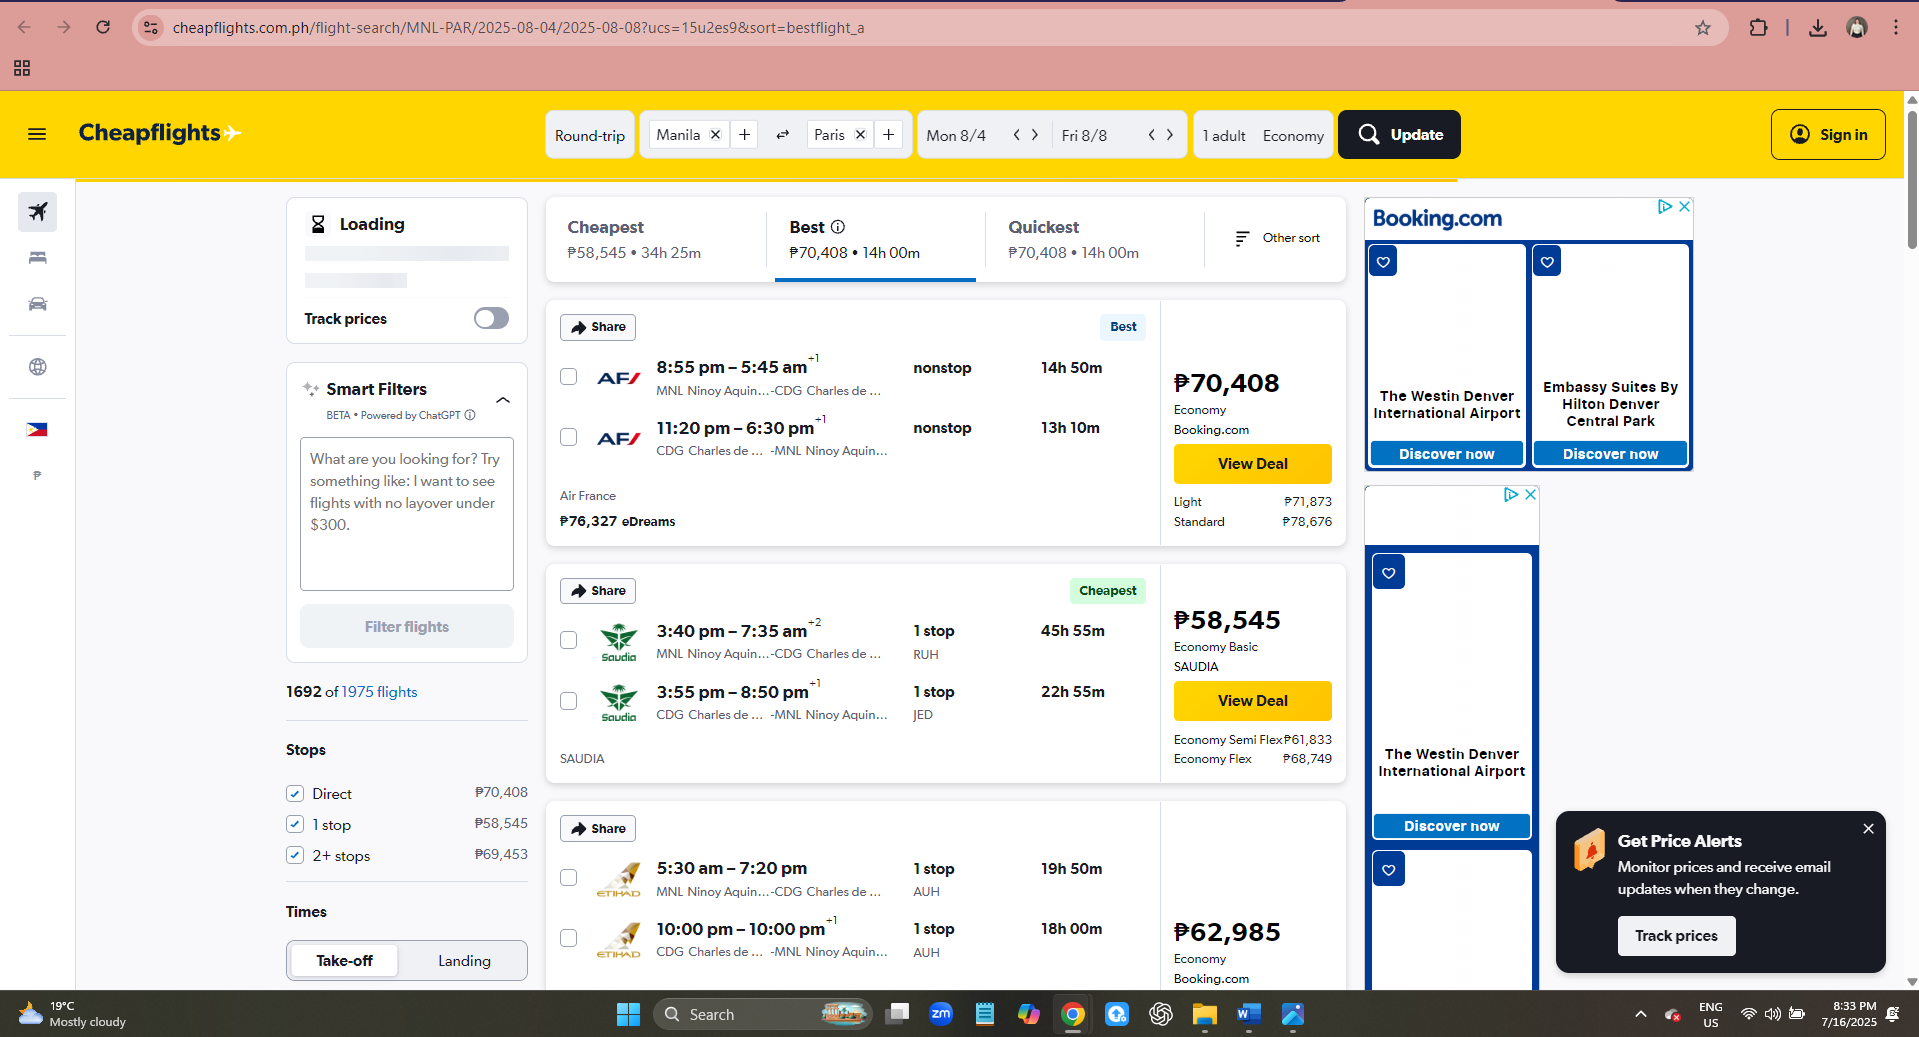Move return date to next day

click(x=1170, y=135)
